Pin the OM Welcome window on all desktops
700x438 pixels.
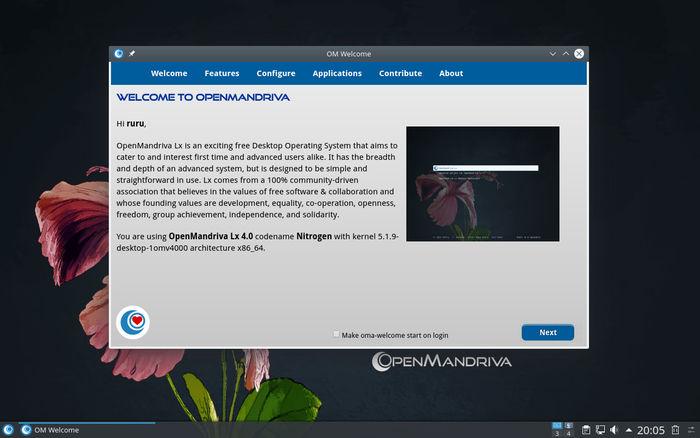point(132,53)
